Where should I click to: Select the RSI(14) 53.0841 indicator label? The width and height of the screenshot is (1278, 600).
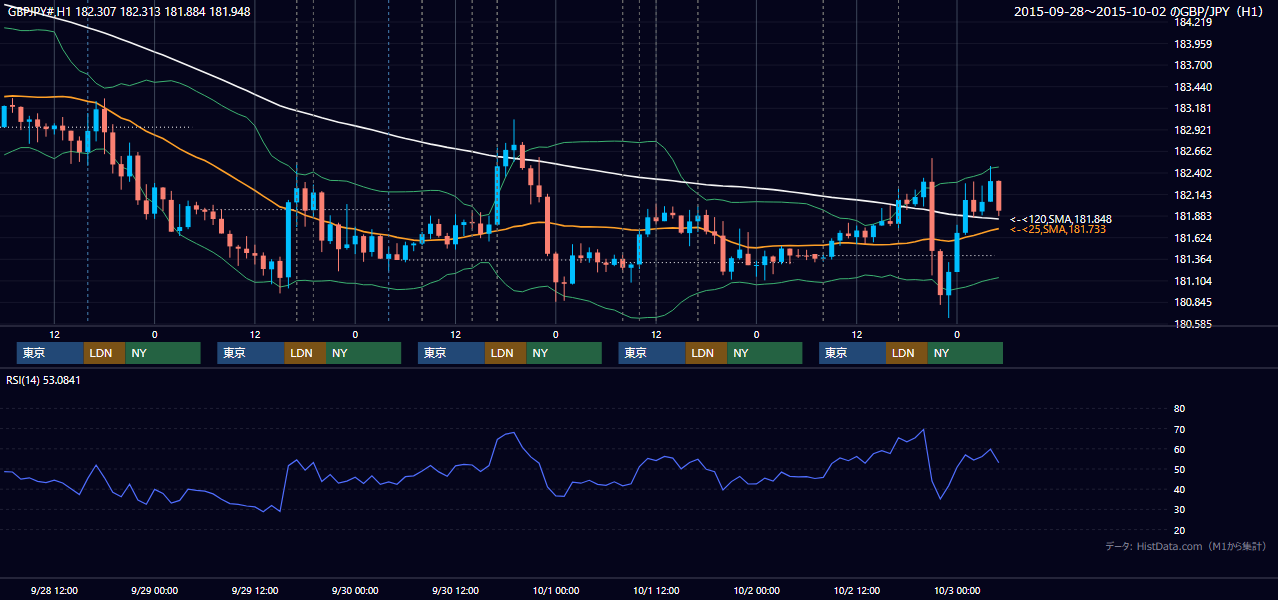point(43,380)
